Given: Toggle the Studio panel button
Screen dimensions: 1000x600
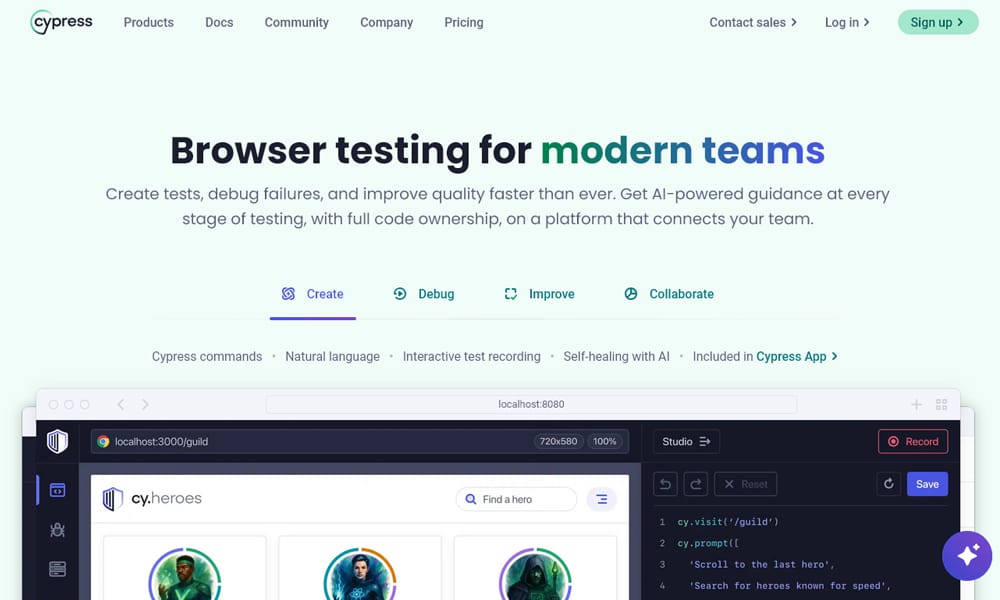Looking at the screenshot, I should coord(686,441).
